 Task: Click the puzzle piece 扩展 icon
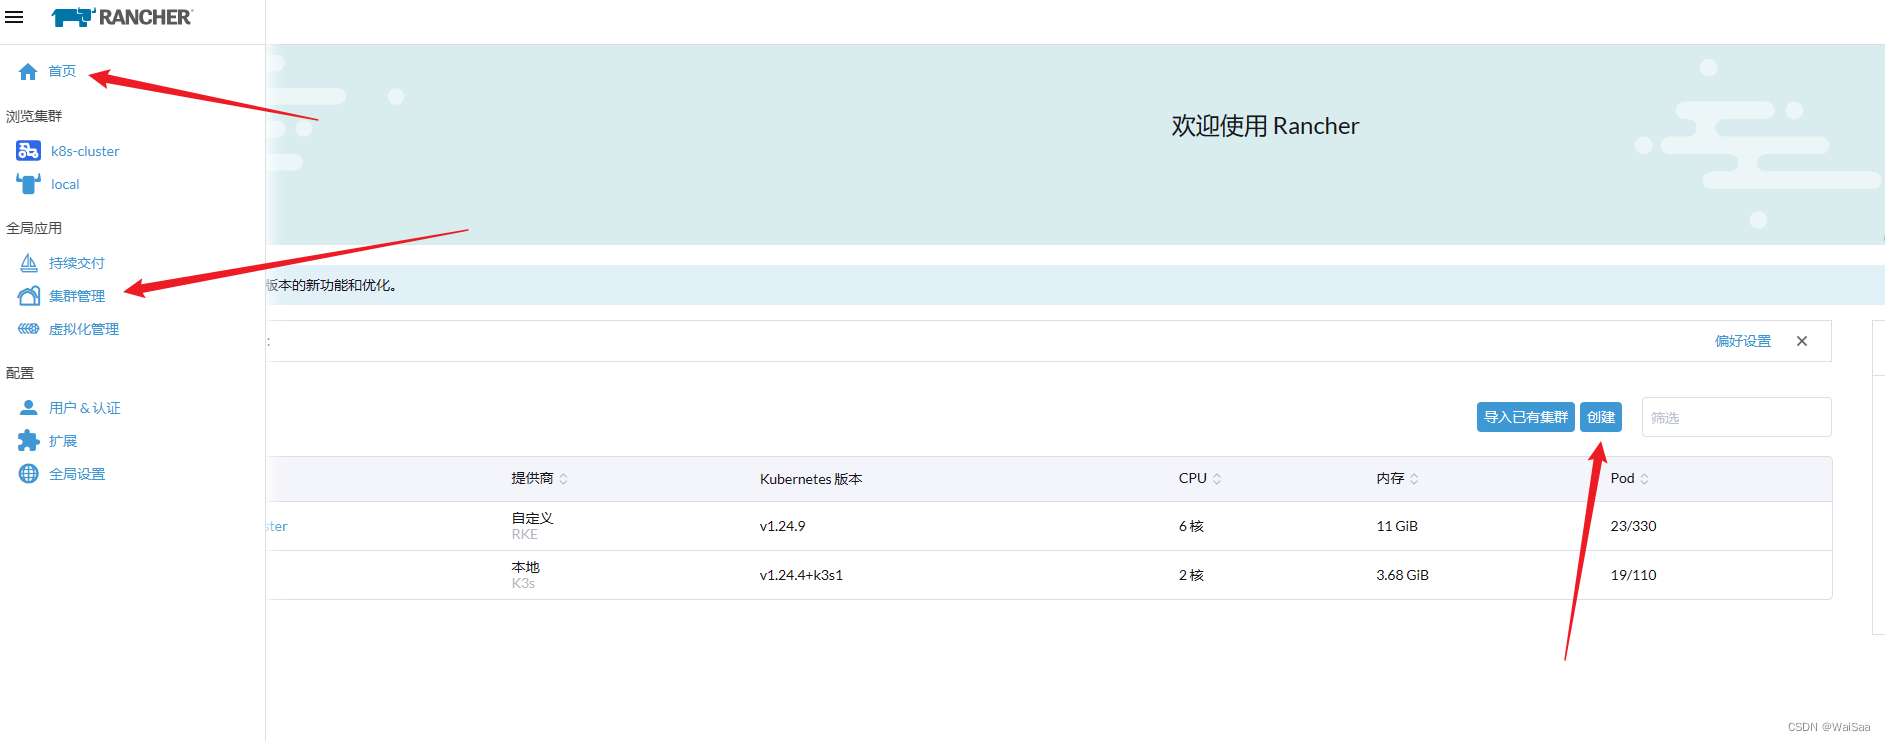tap(29, 441)
